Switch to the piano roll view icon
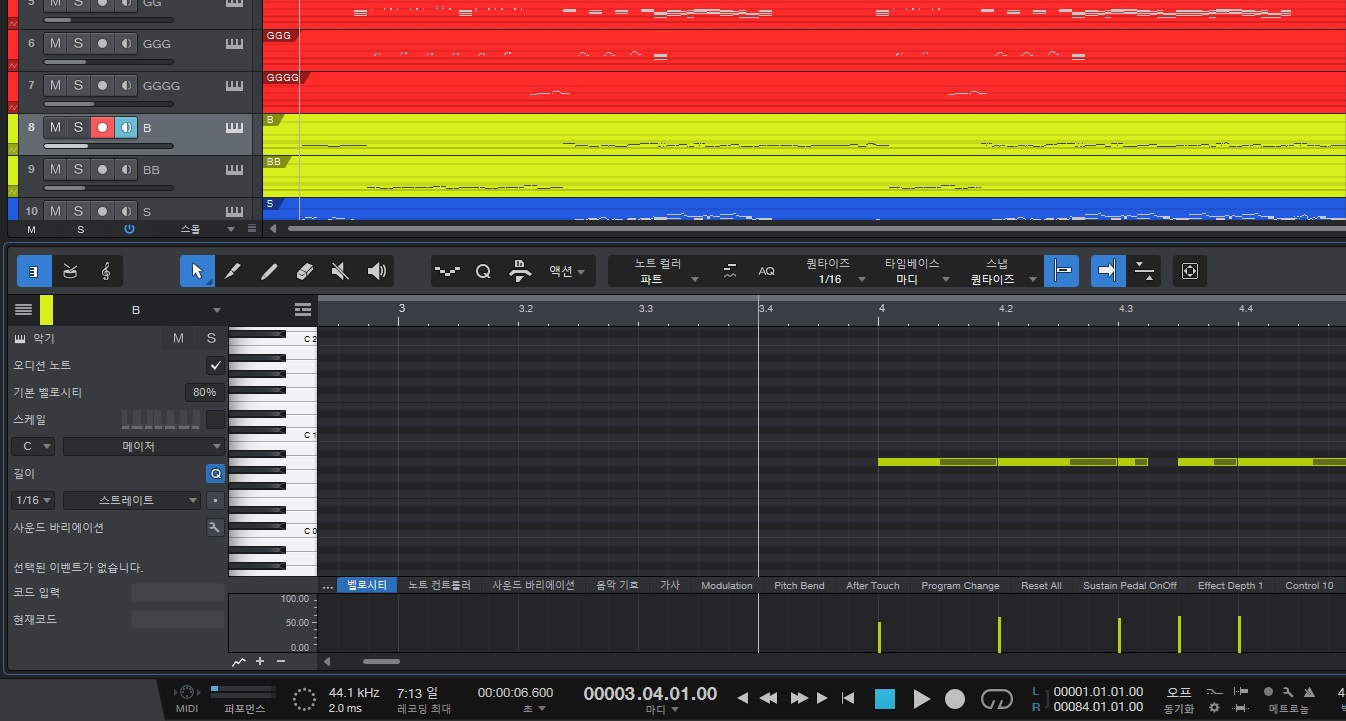Viewport: 1346px width, 721px height. pos(33,271)
